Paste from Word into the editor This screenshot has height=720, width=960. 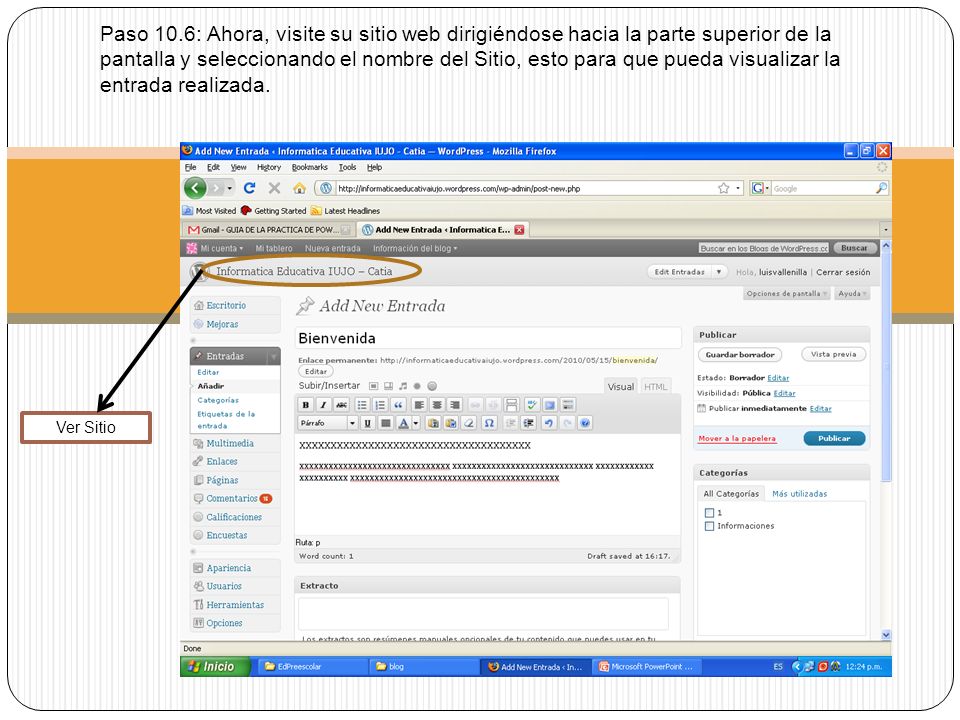click(451, 423)
